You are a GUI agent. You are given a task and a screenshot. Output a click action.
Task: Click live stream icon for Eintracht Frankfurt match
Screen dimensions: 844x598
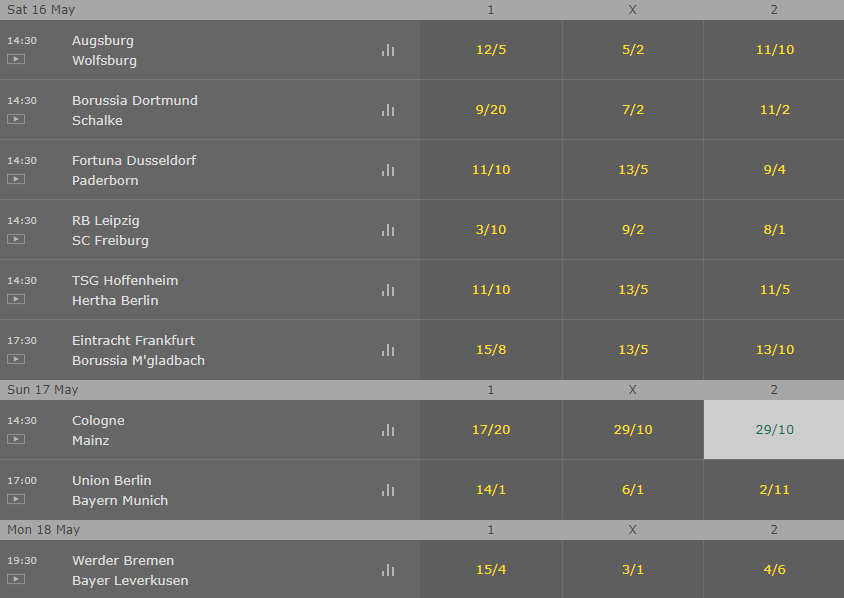click(16, 359)
